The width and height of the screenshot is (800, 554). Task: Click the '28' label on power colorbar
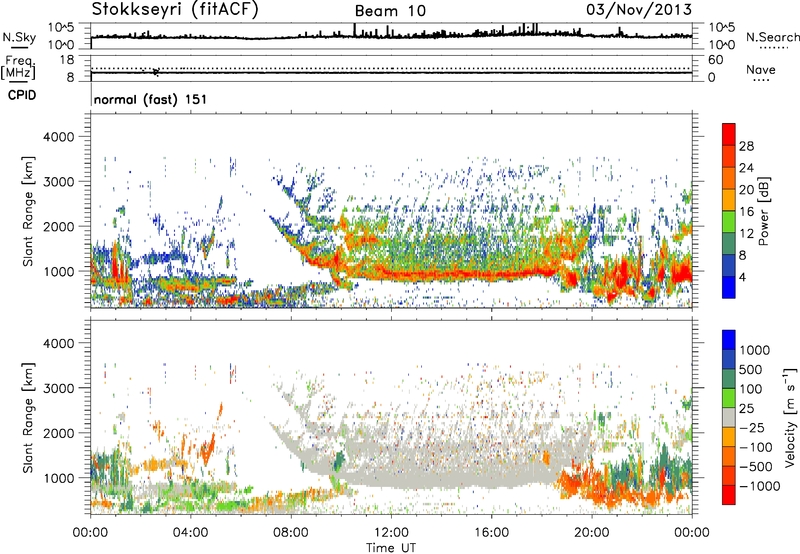(746, 146)
